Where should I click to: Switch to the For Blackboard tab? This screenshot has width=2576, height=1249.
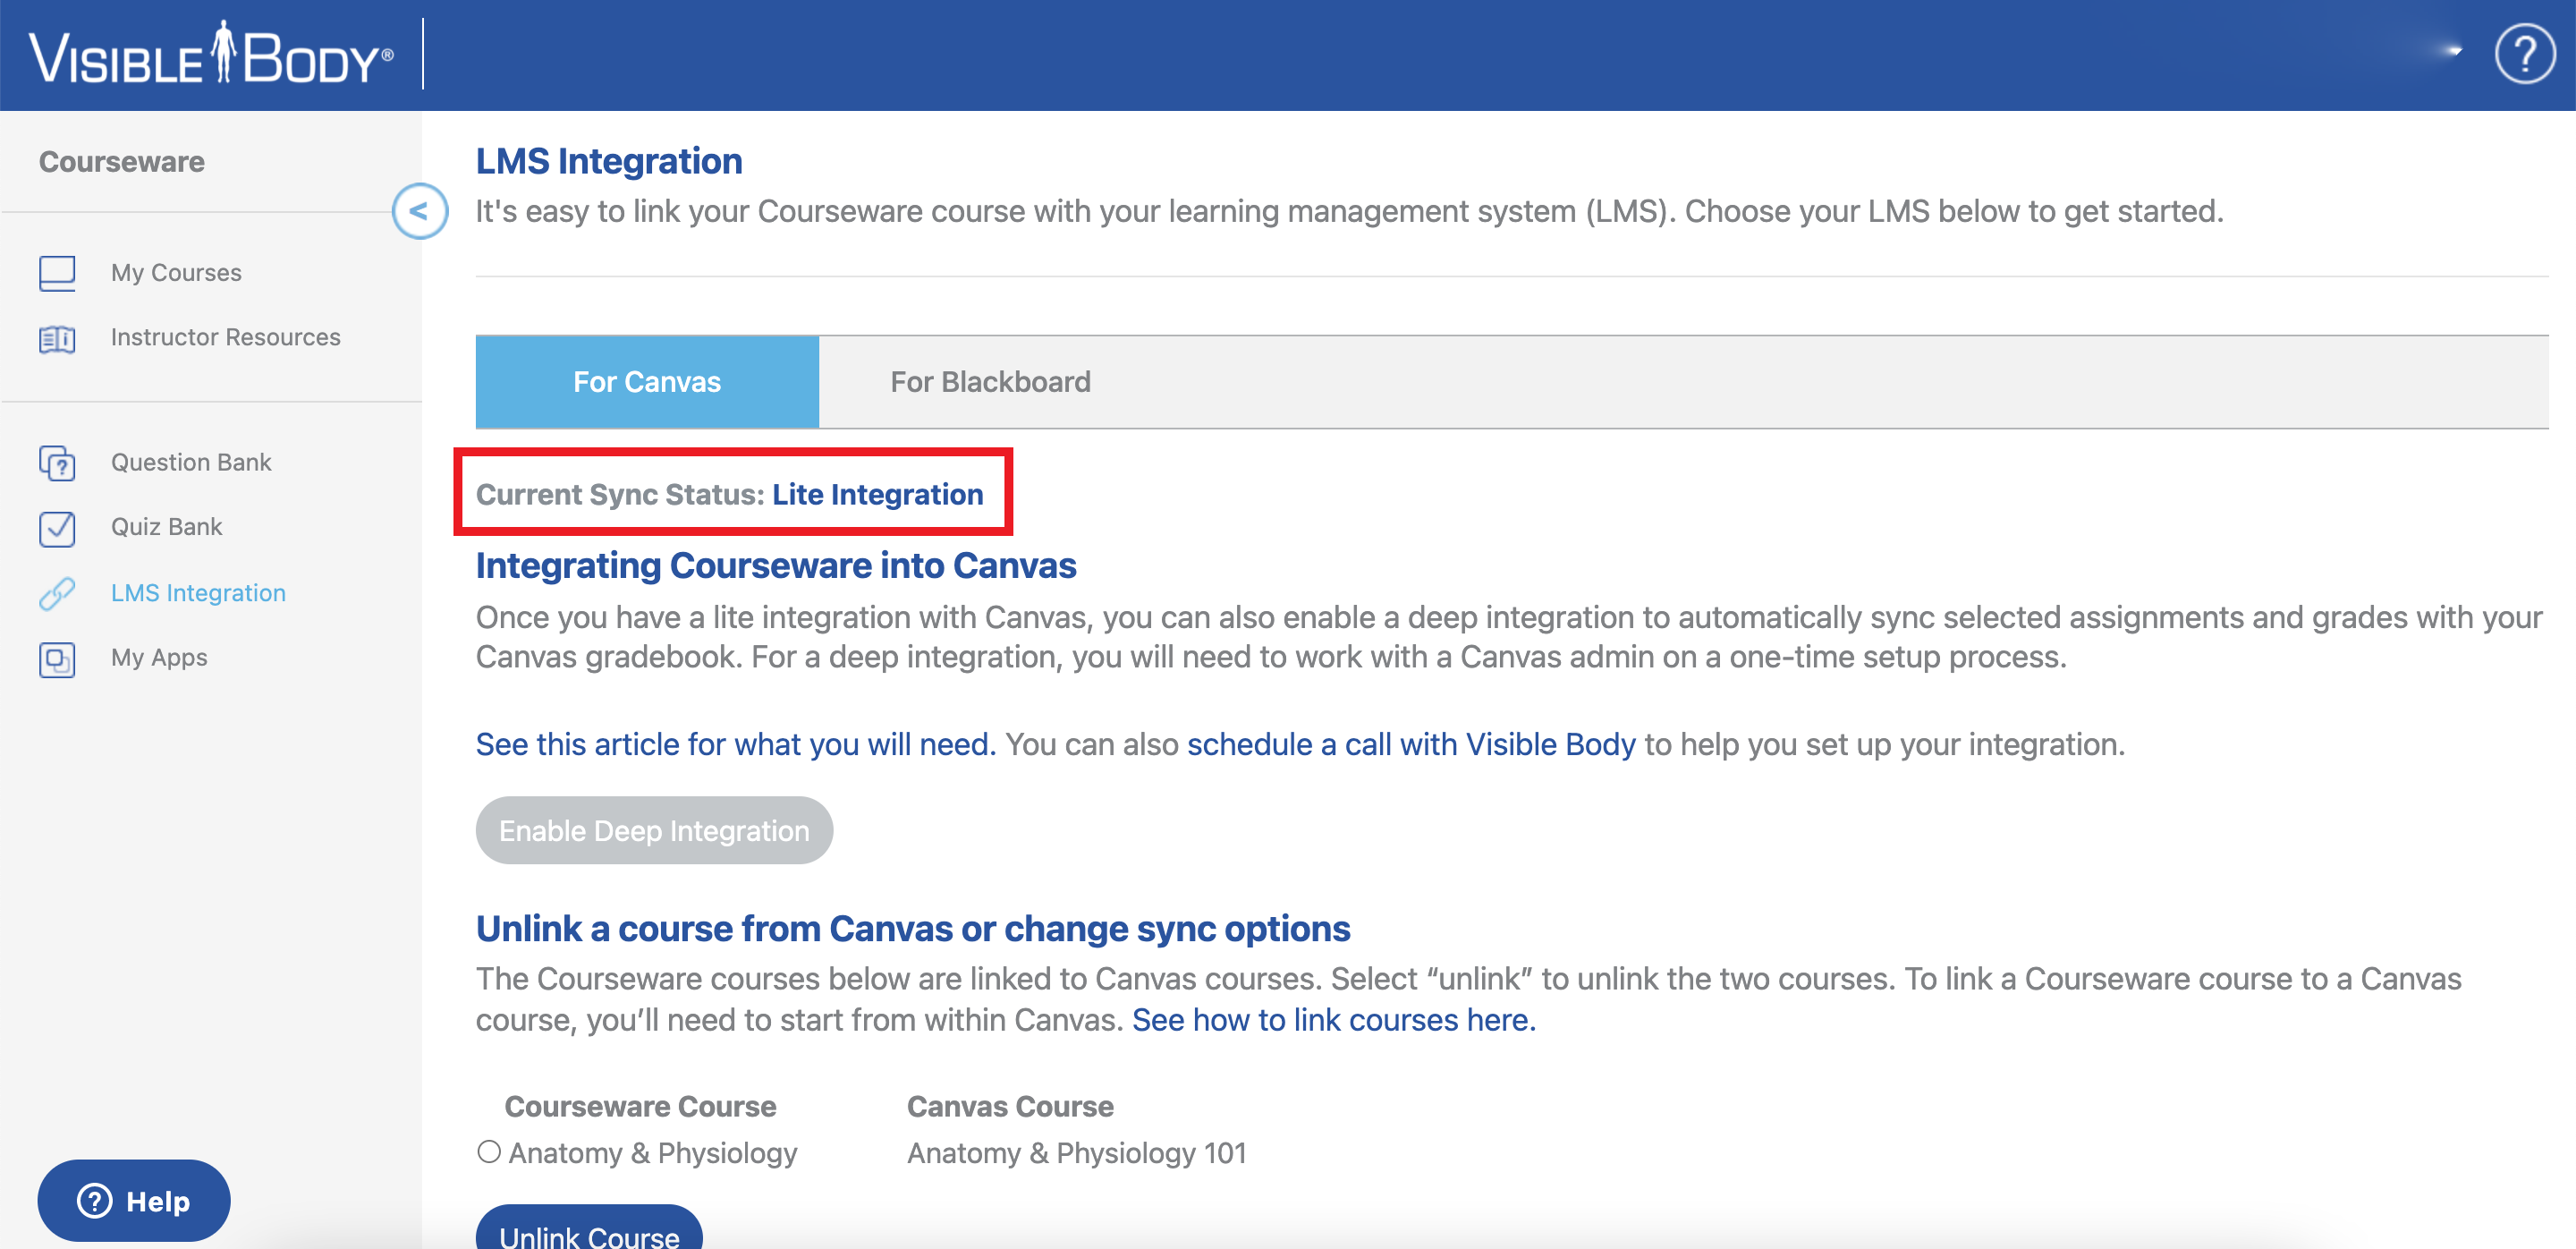pos(990,381)
